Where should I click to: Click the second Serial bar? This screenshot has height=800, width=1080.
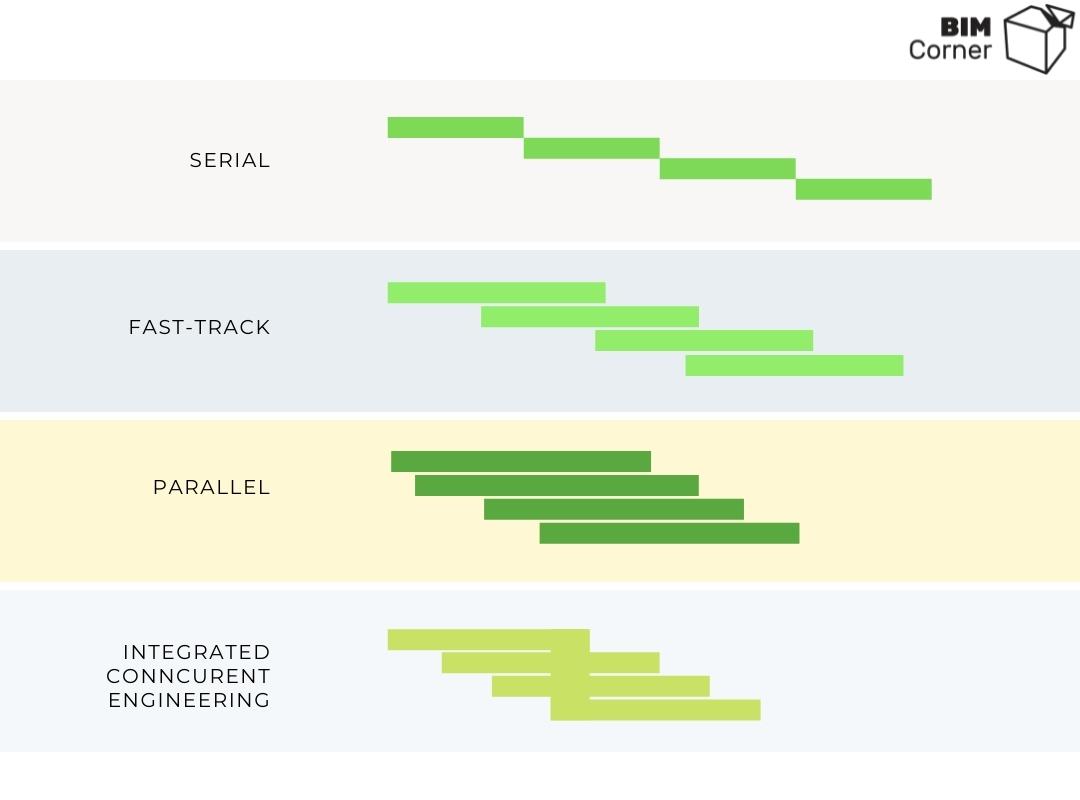[x=592, y=148]
